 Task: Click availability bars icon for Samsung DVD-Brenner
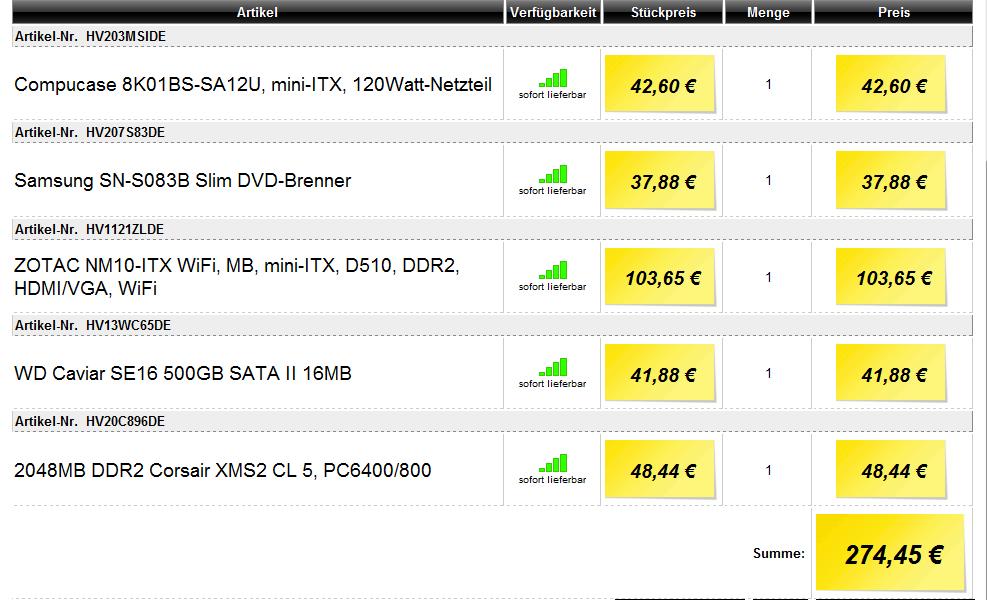coord(553,174)
